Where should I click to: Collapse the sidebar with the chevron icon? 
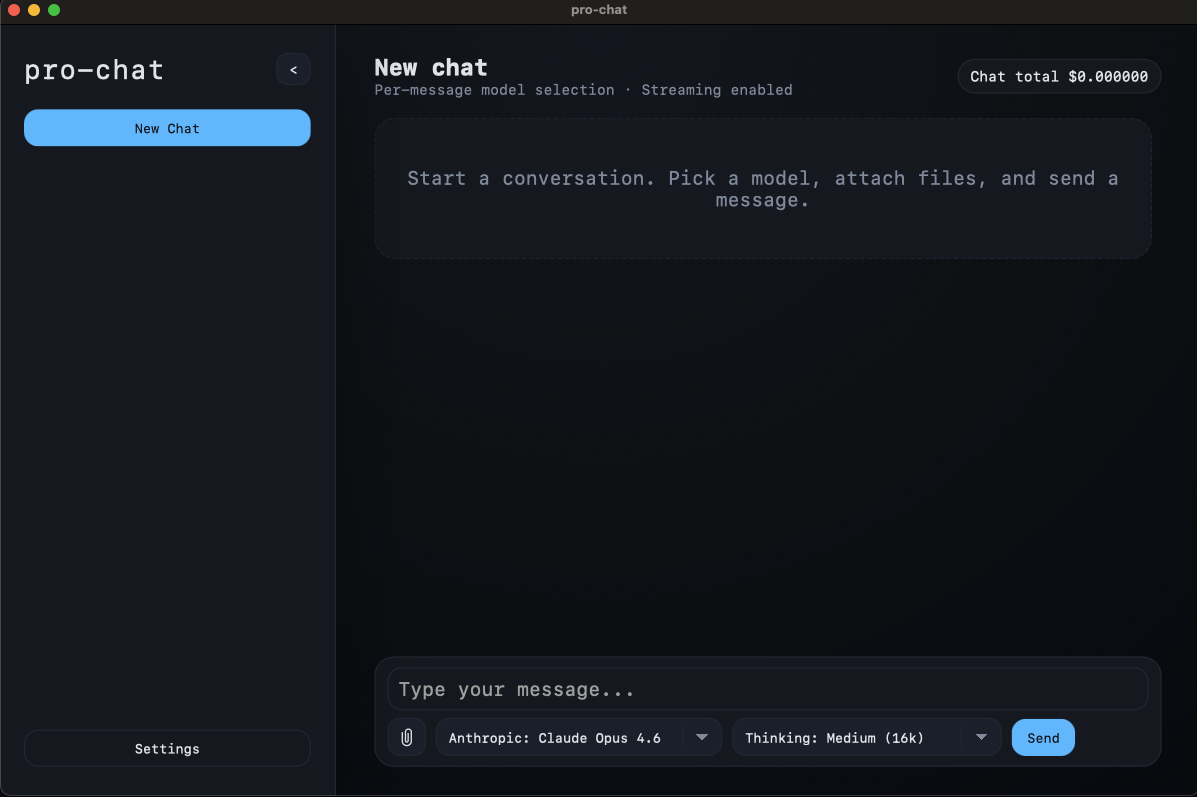293,69
